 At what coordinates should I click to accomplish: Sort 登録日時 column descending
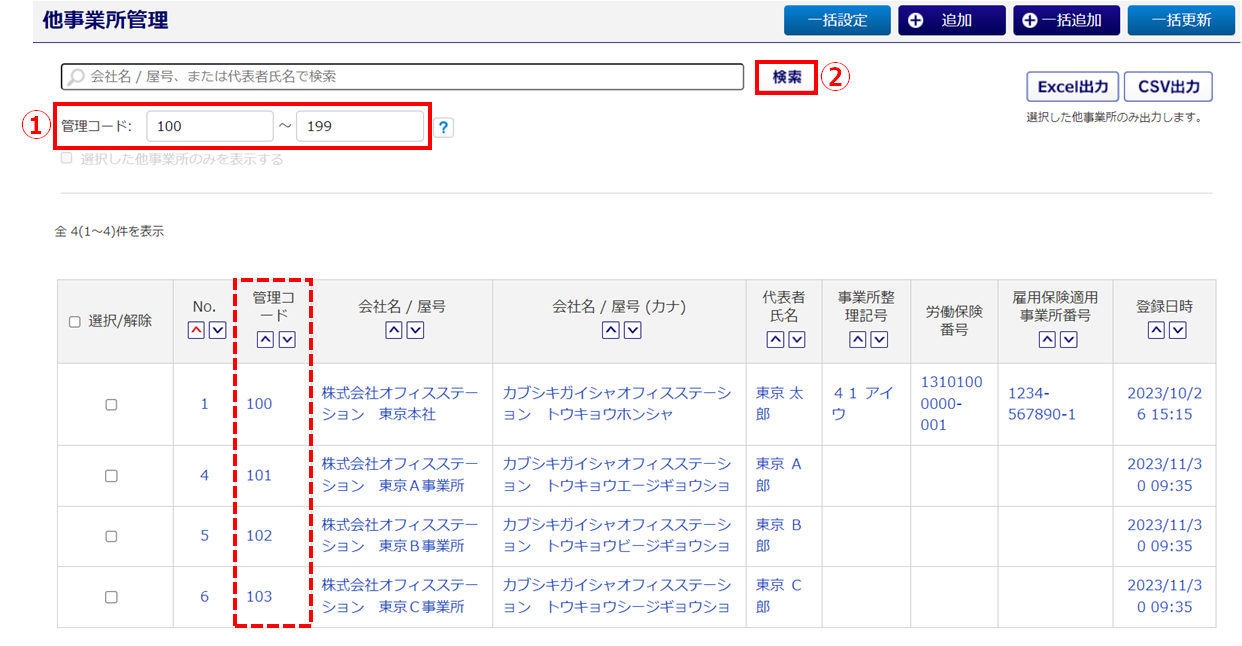point(1177,331)
